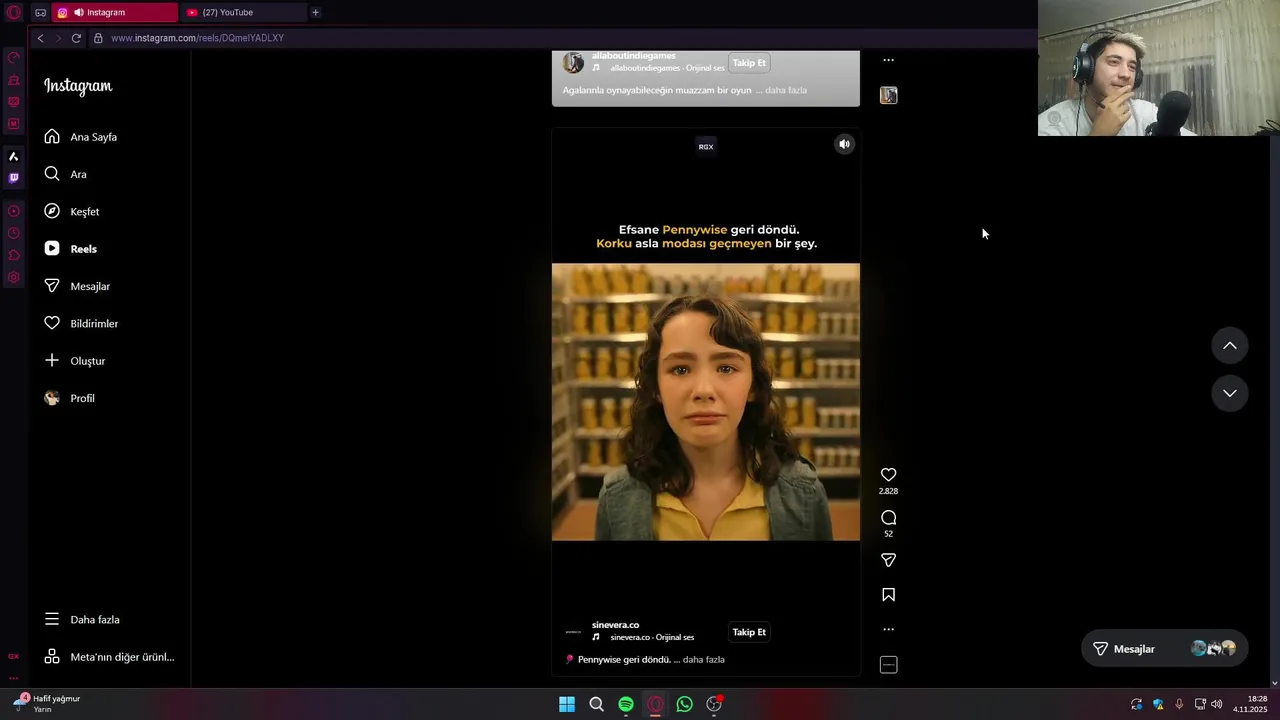
Task: Open GX Cleaner icon in sidebar
Action: pyautogui.click(x=14, y=79)
